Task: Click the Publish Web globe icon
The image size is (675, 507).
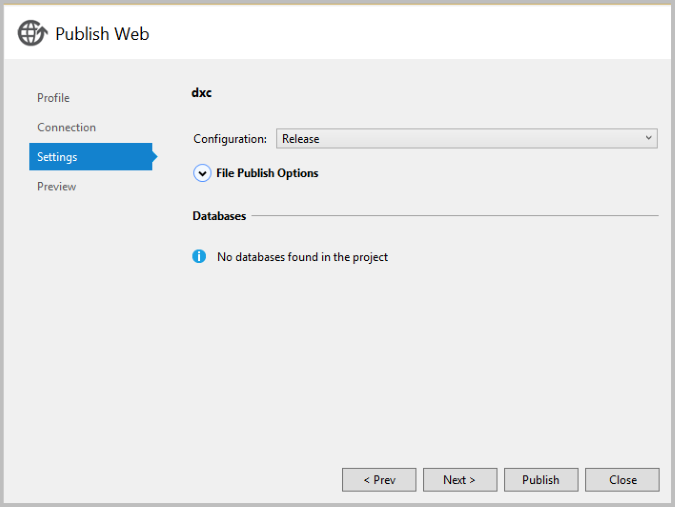Action: 32,33
